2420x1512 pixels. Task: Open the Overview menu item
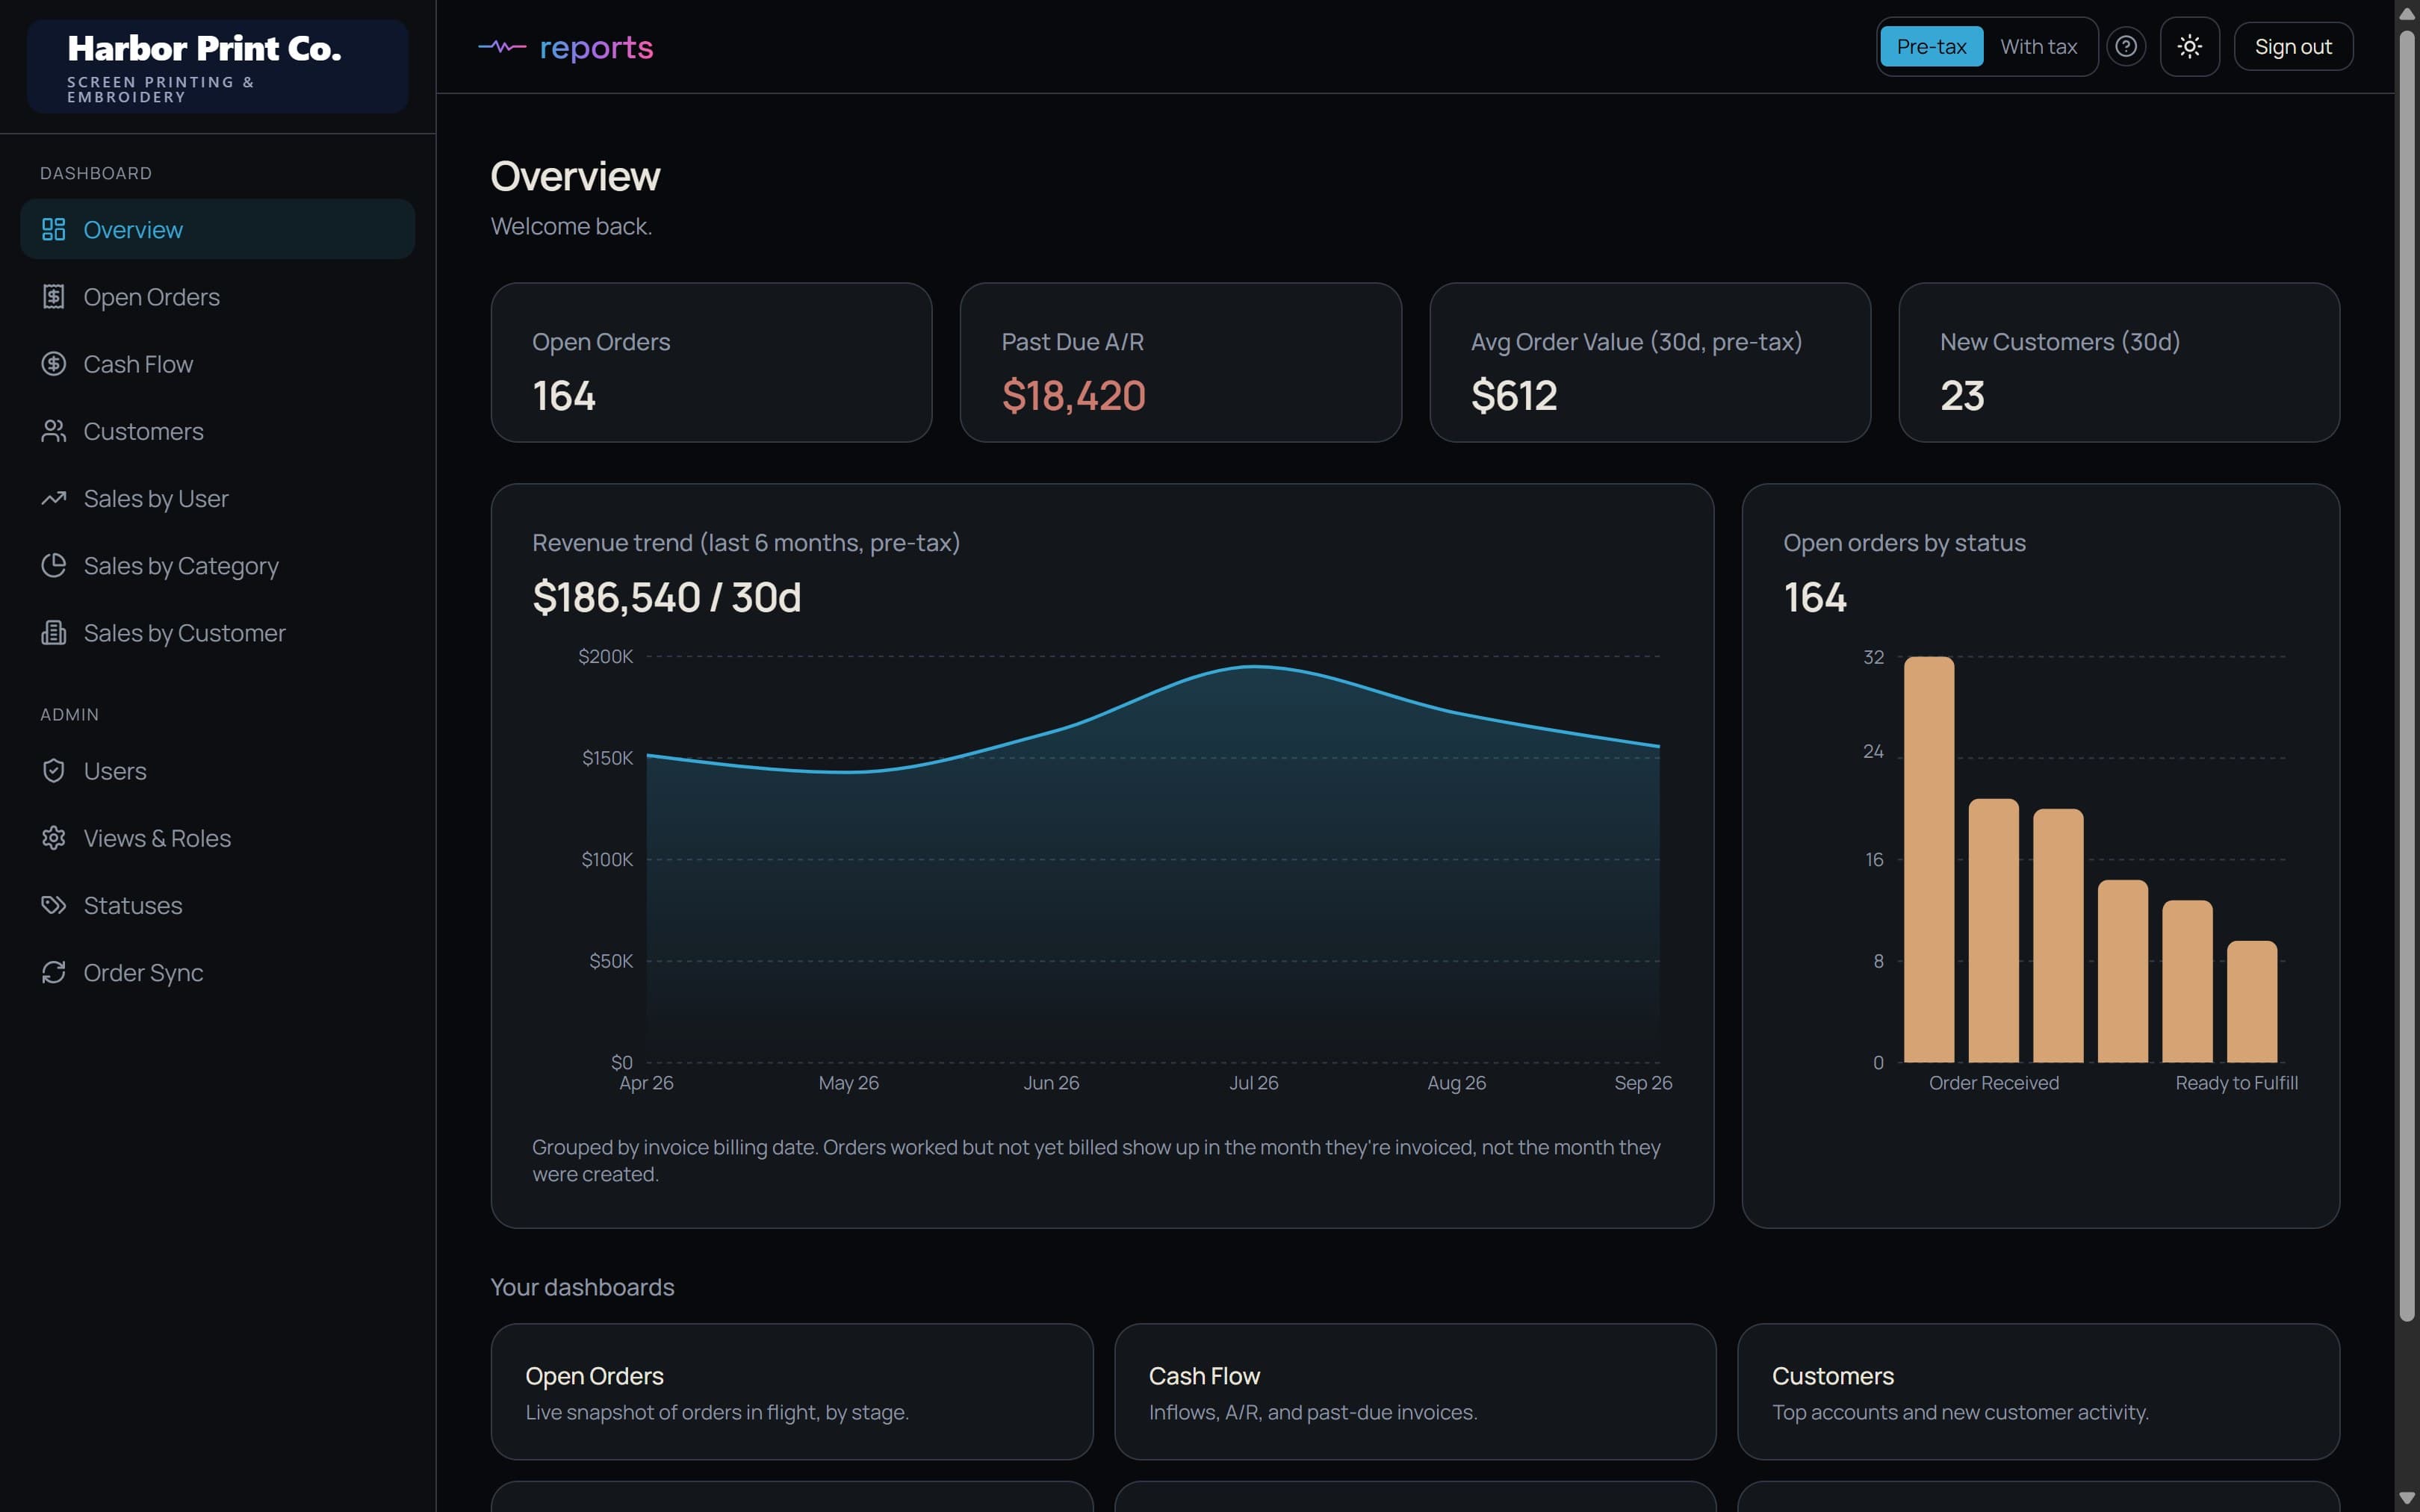[217, 229]
